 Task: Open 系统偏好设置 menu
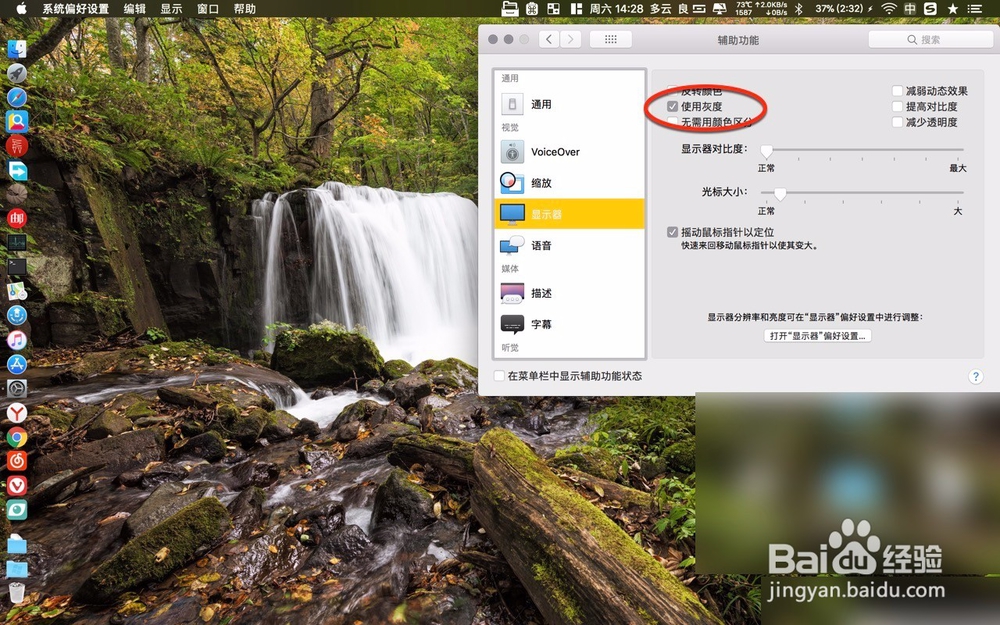[75, 8]
